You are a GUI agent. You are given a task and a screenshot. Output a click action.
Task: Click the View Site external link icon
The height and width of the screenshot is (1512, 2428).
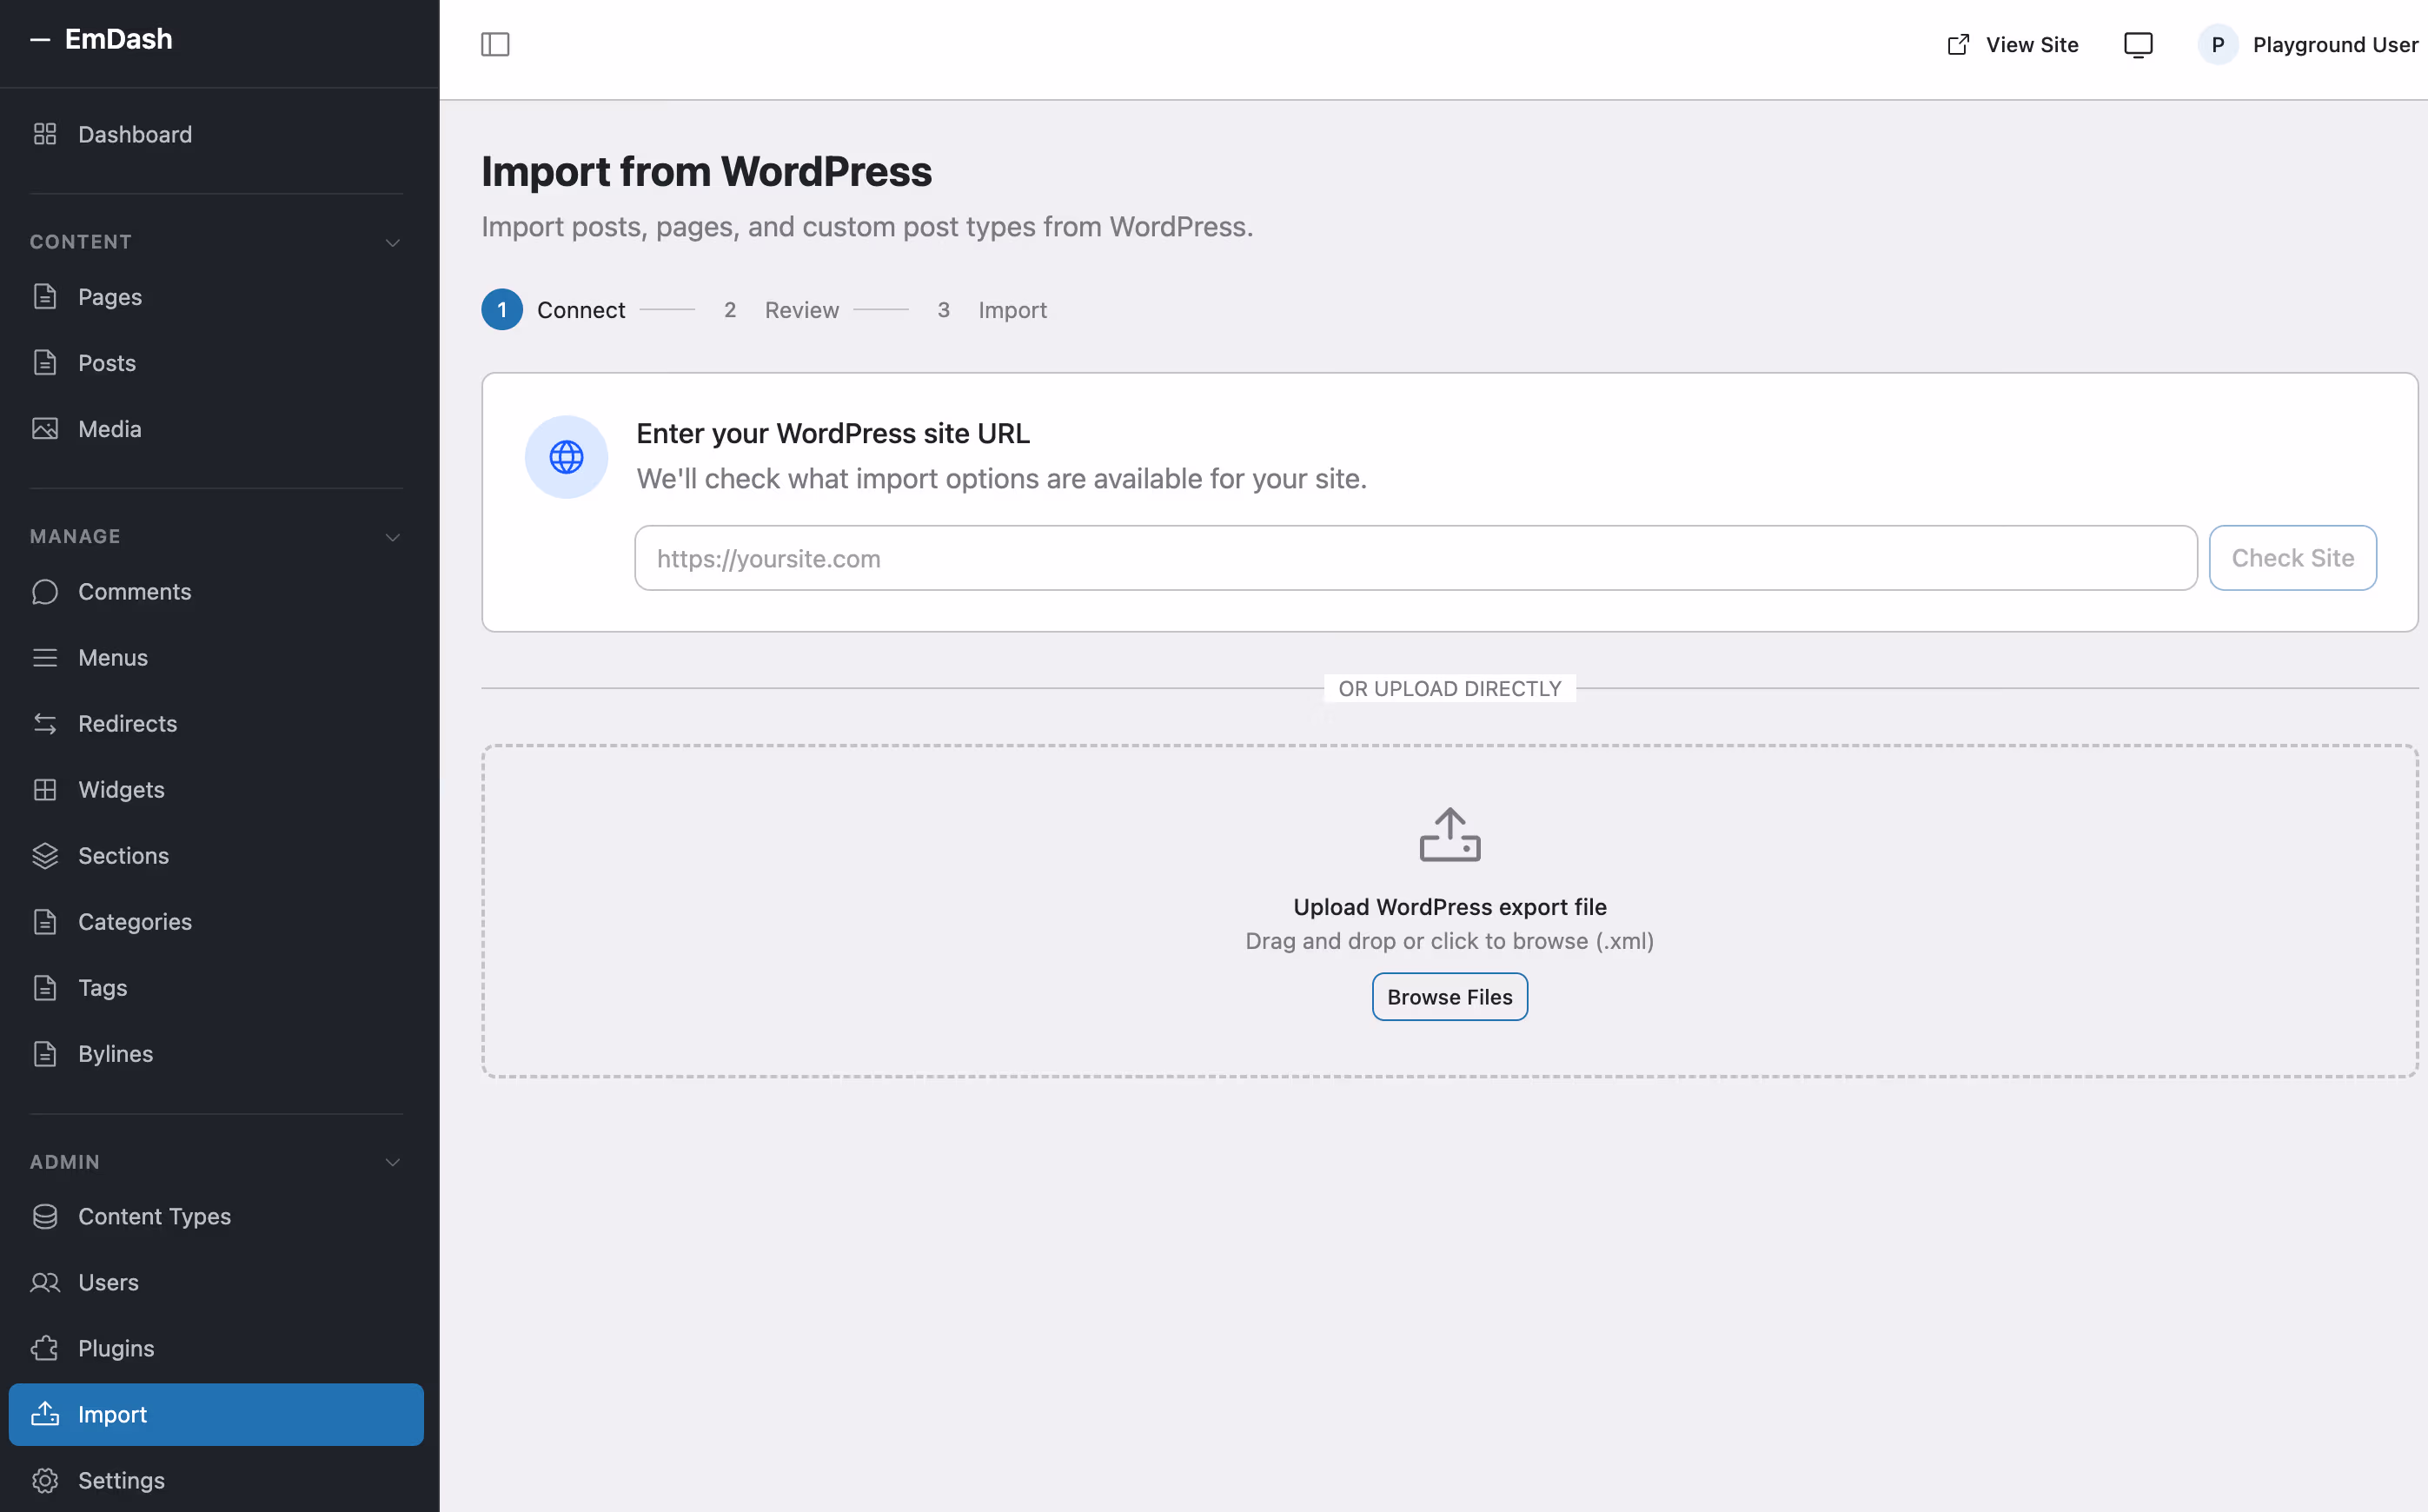tap(1958, 45)
